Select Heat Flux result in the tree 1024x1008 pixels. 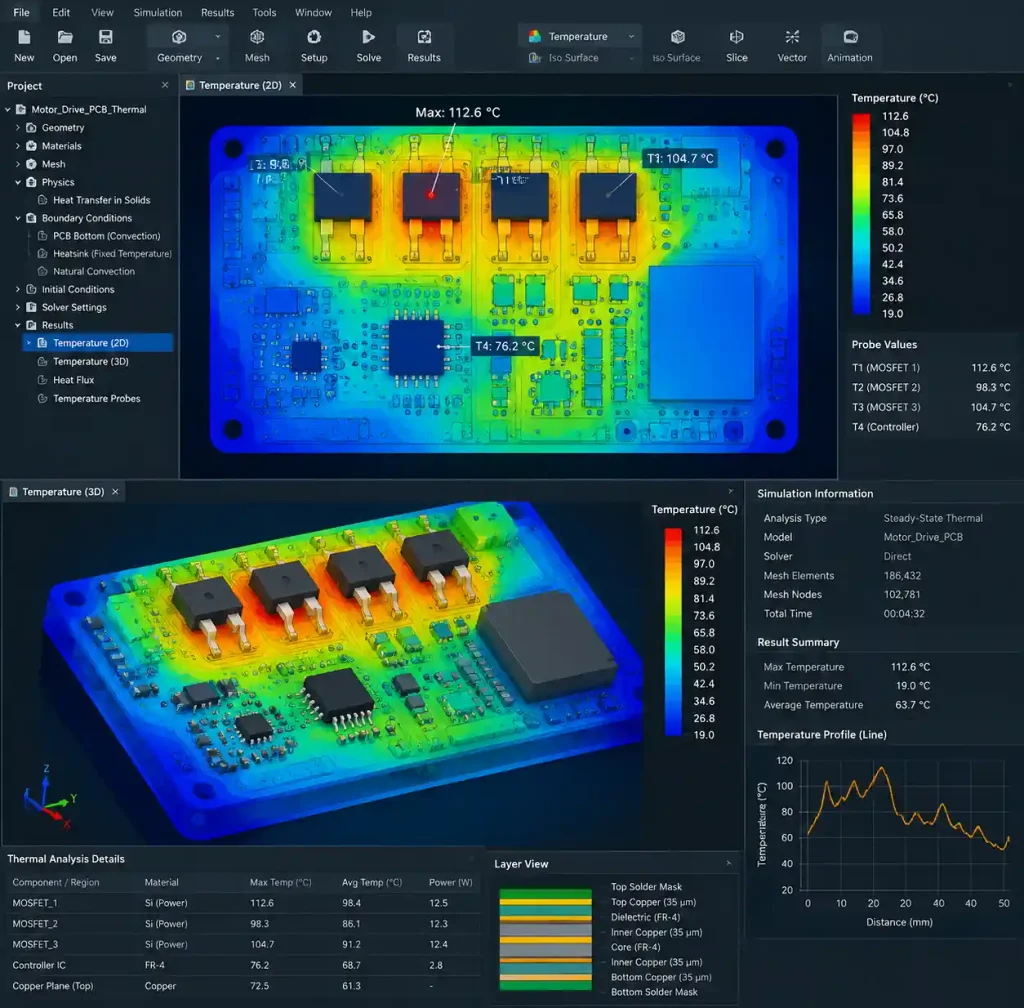pyautogui.click(x=73, y=380)
